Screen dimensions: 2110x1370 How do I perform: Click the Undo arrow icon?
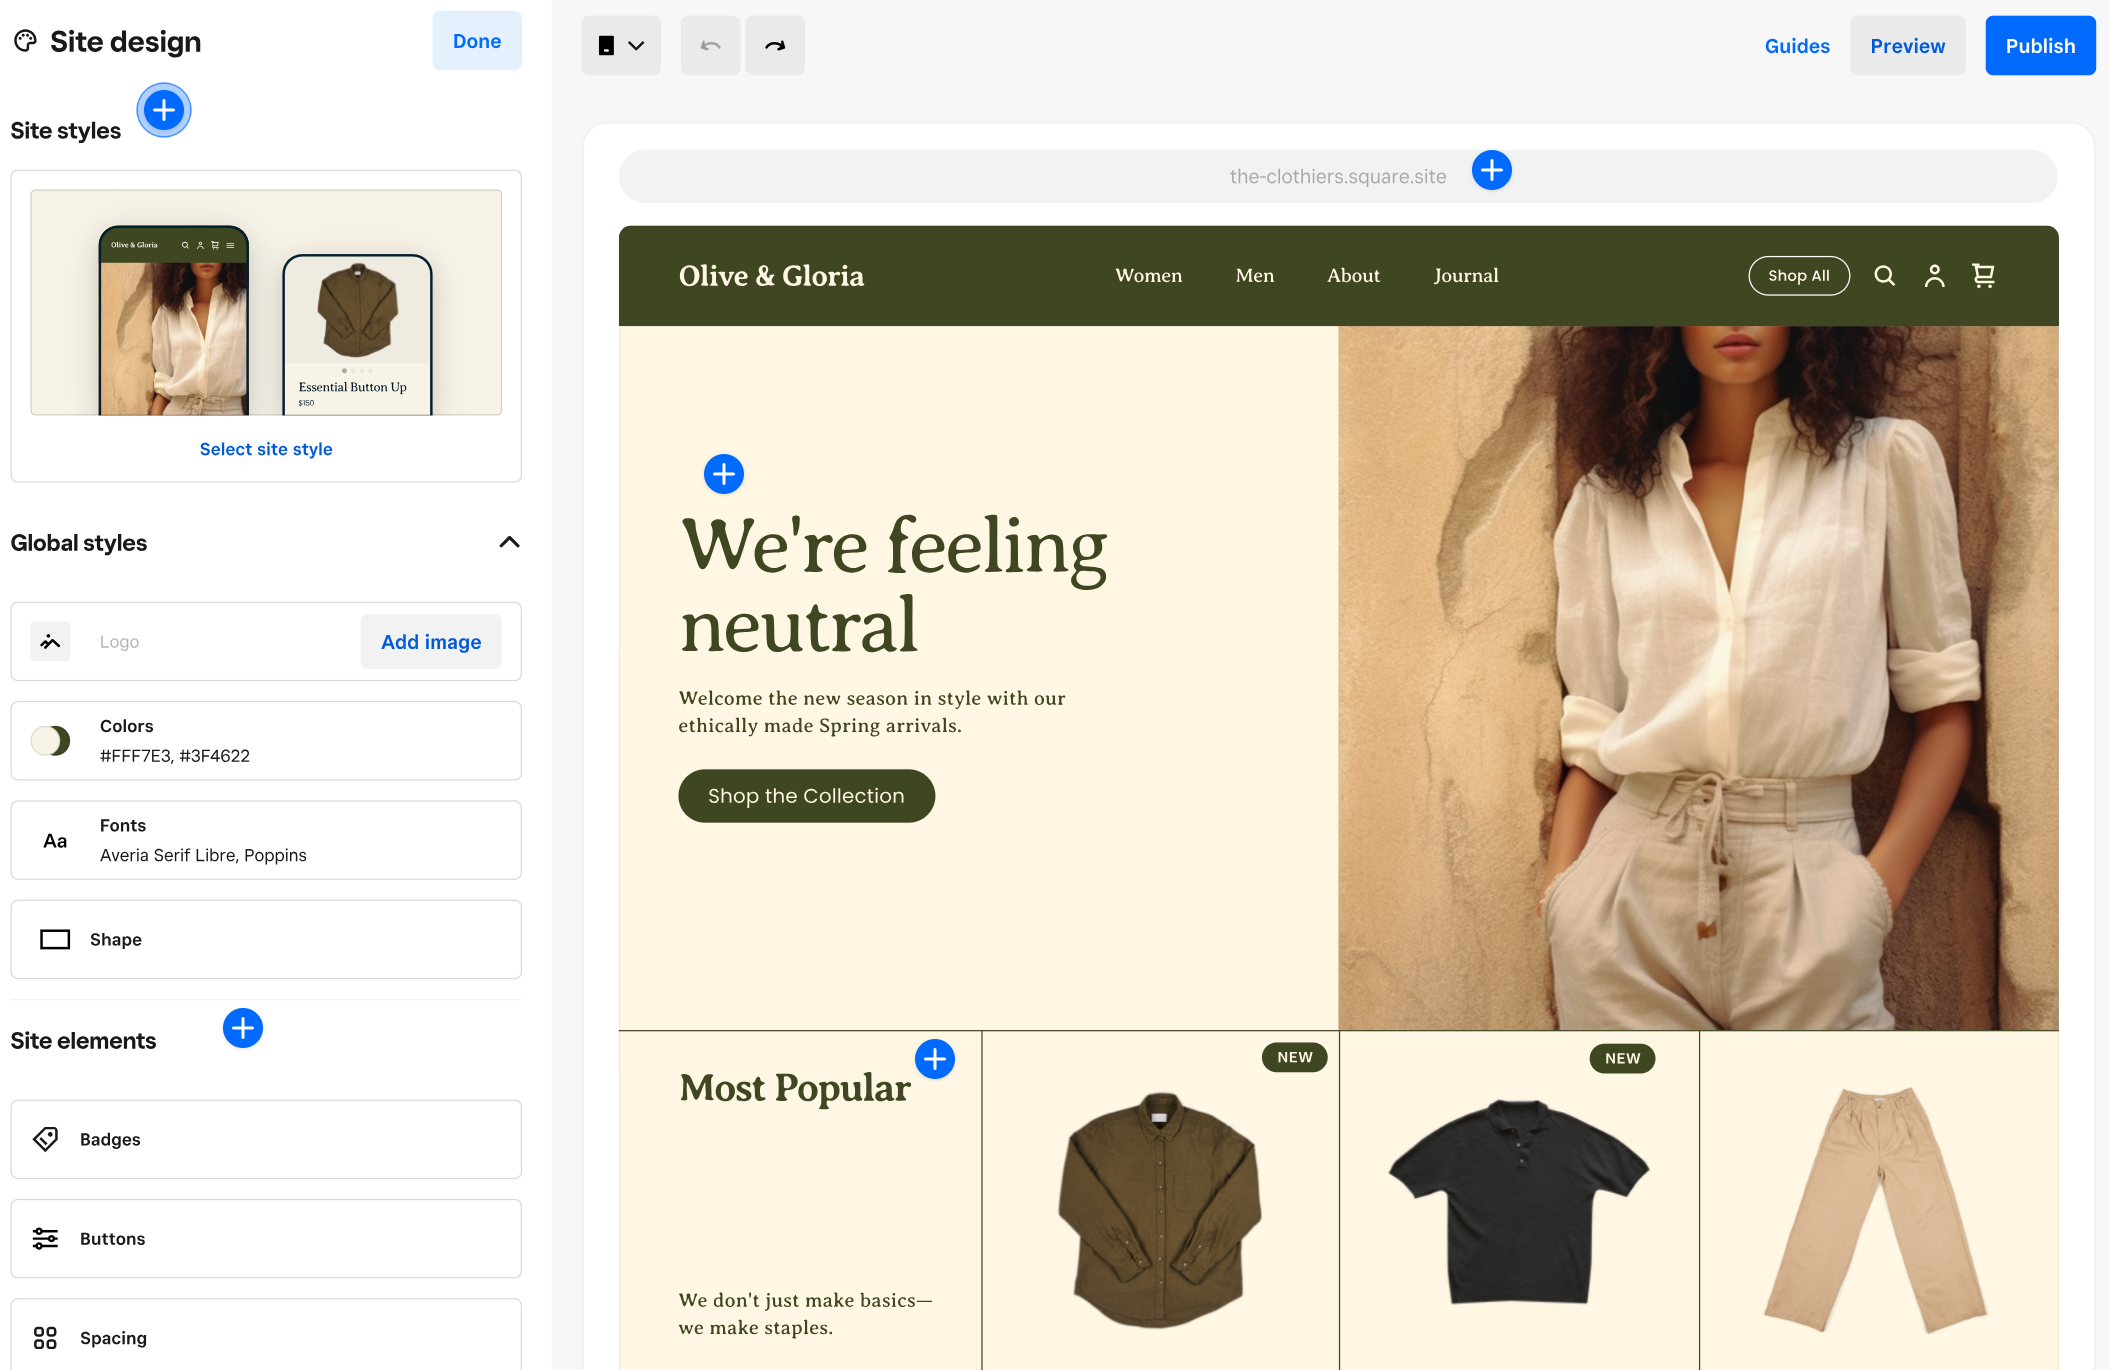pos(710,45)
